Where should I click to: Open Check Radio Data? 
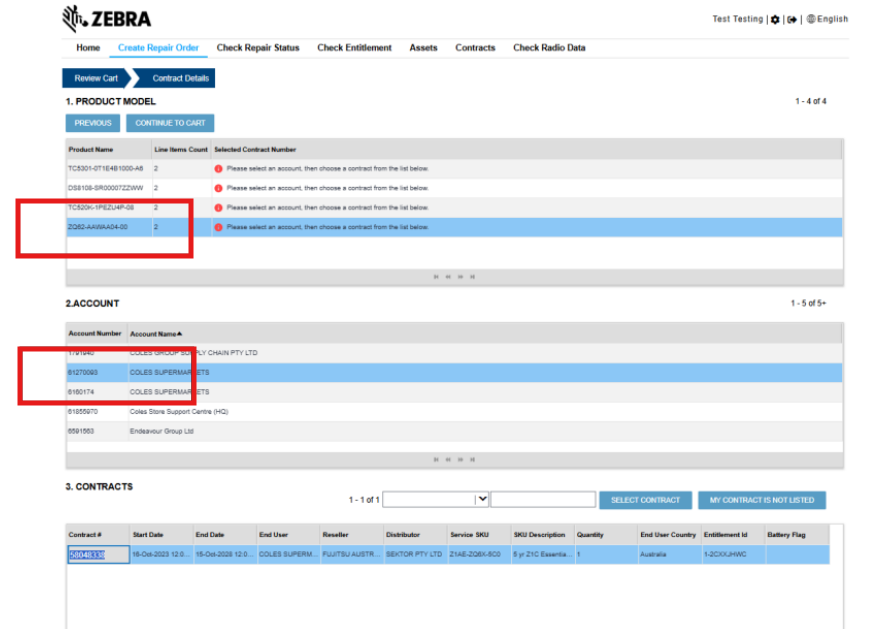pyautogui.click(x=549, y=48)
